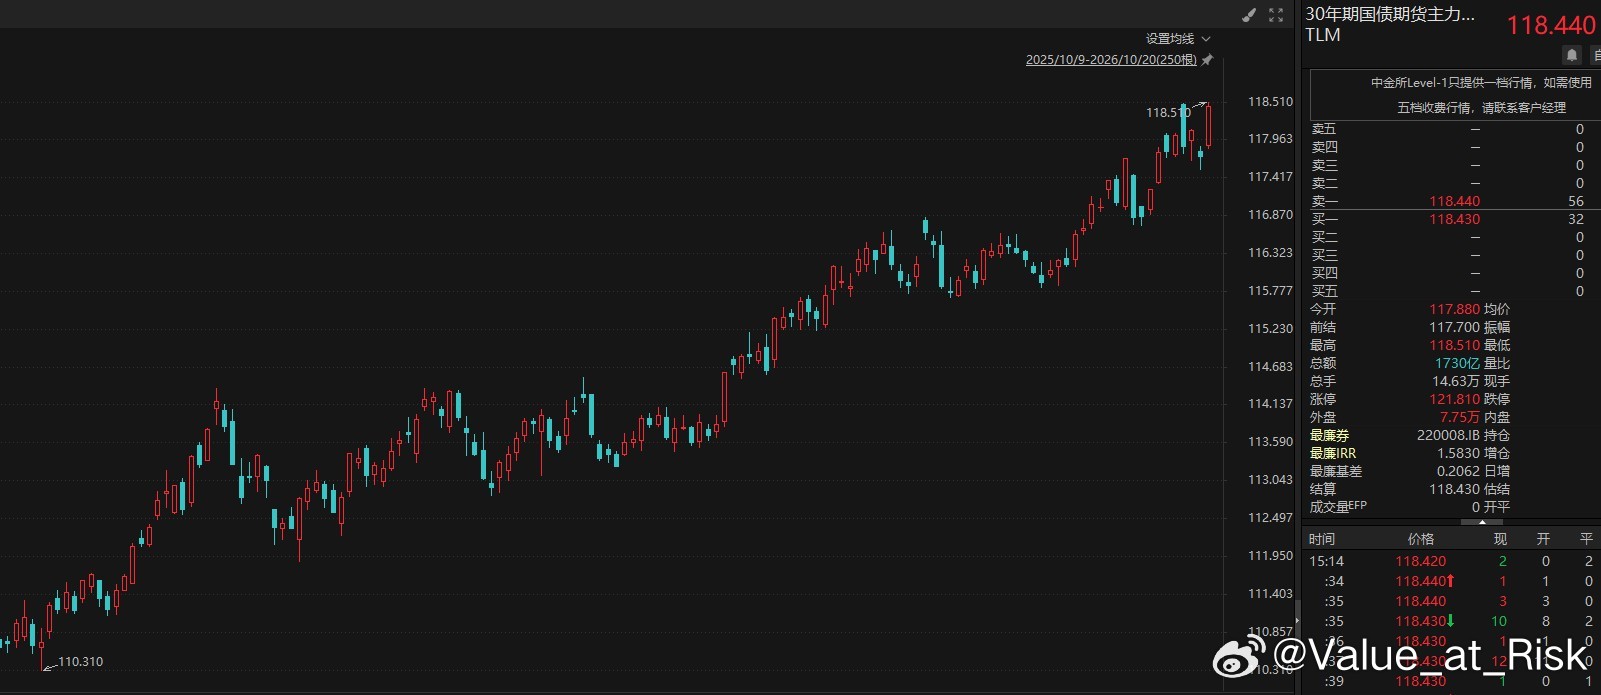Click the 成交量EFP label
Image resolution: width=1601 pixels, height=695 pixels.
pyautogui.click(x=1338, y=507)
